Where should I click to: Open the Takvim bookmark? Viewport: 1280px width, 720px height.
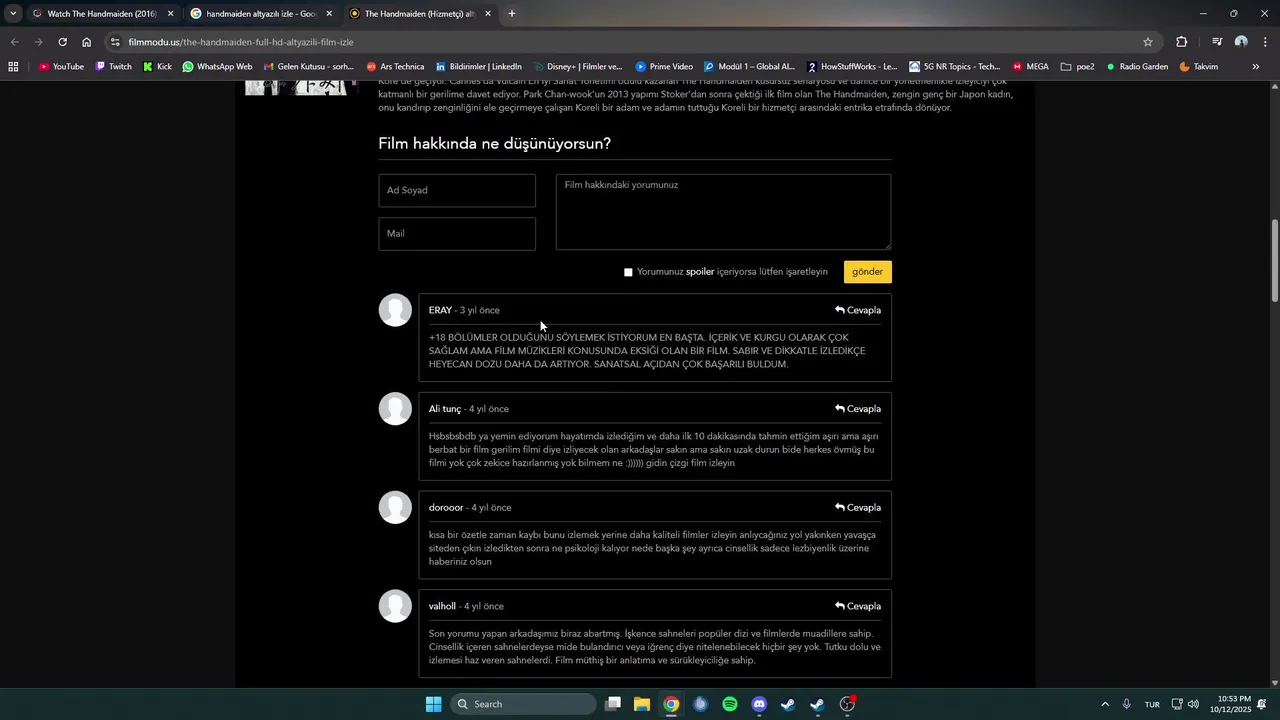coord(1198,67)
